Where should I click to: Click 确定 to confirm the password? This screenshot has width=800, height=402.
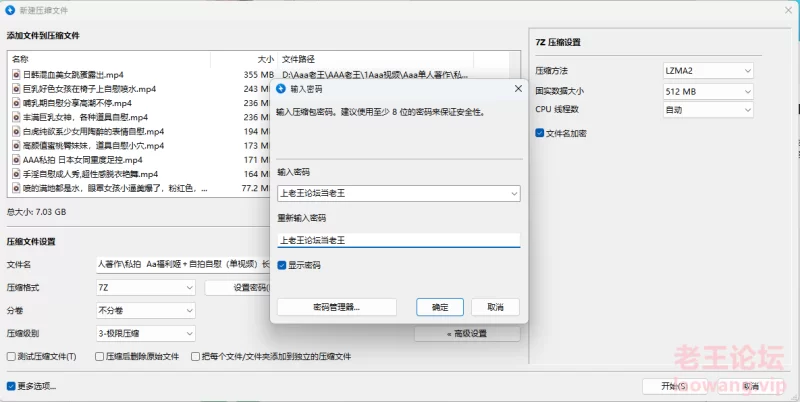click(440, 307)
